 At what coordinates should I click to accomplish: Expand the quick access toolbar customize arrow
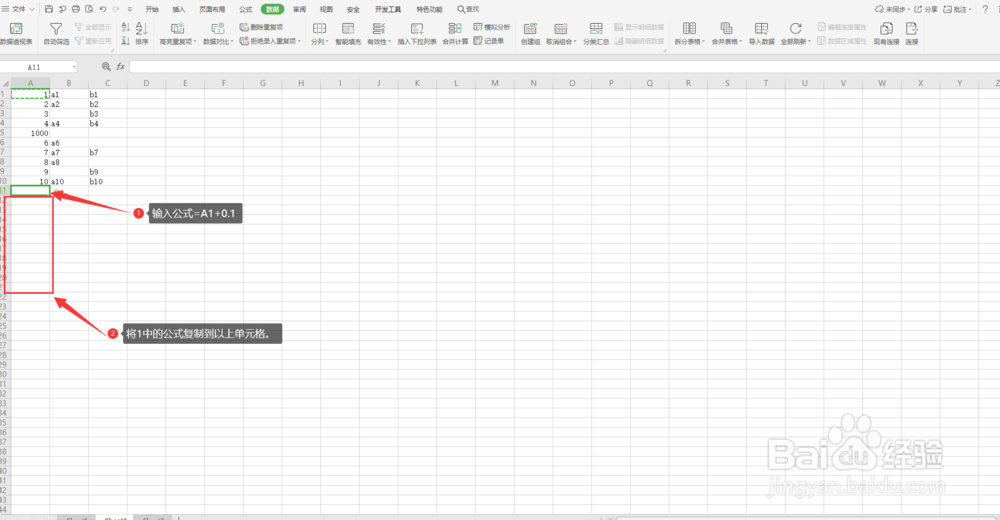coord(130,9)
